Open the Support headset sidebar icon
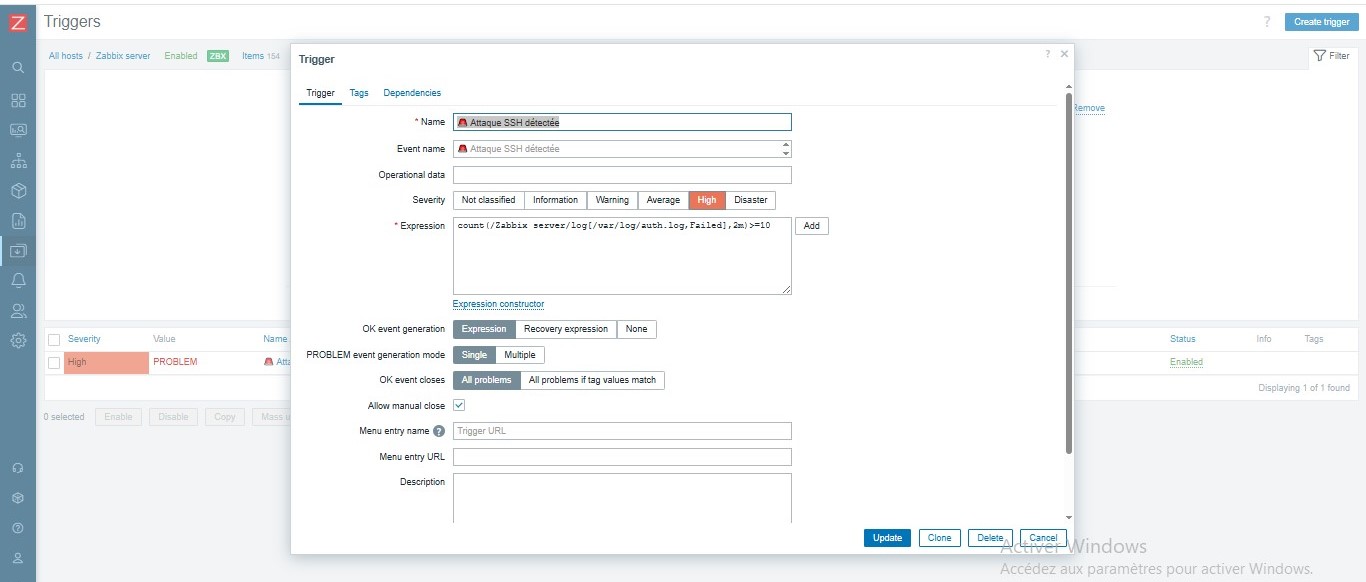 [18, 468]
